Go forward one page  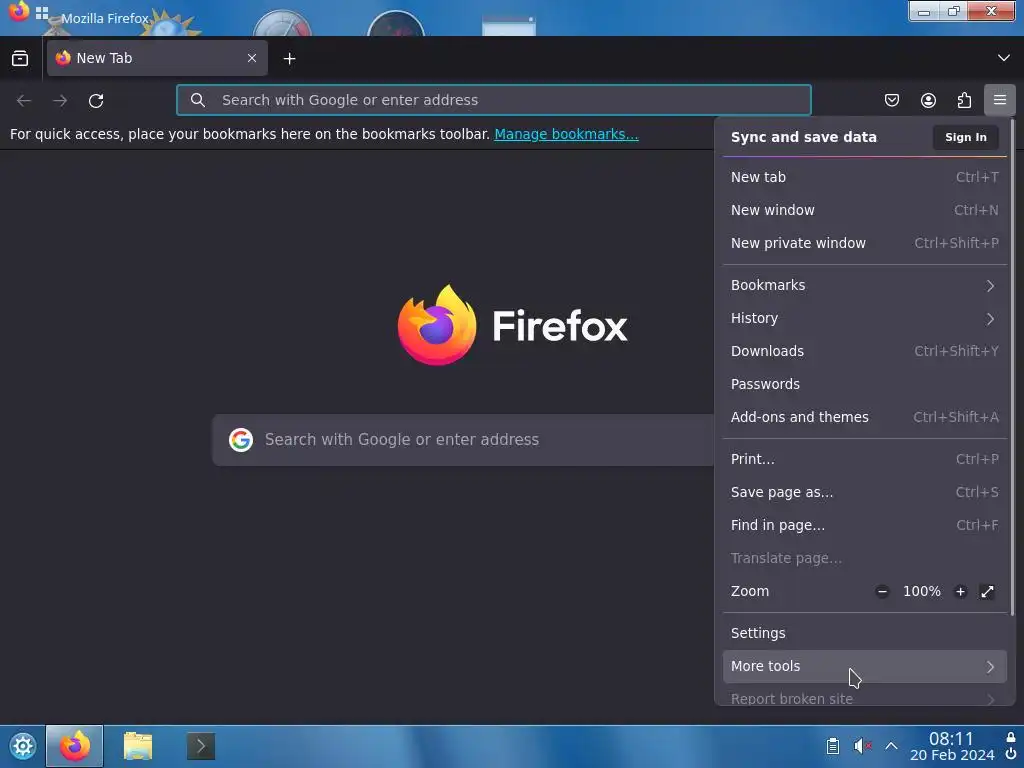point(60,101)
